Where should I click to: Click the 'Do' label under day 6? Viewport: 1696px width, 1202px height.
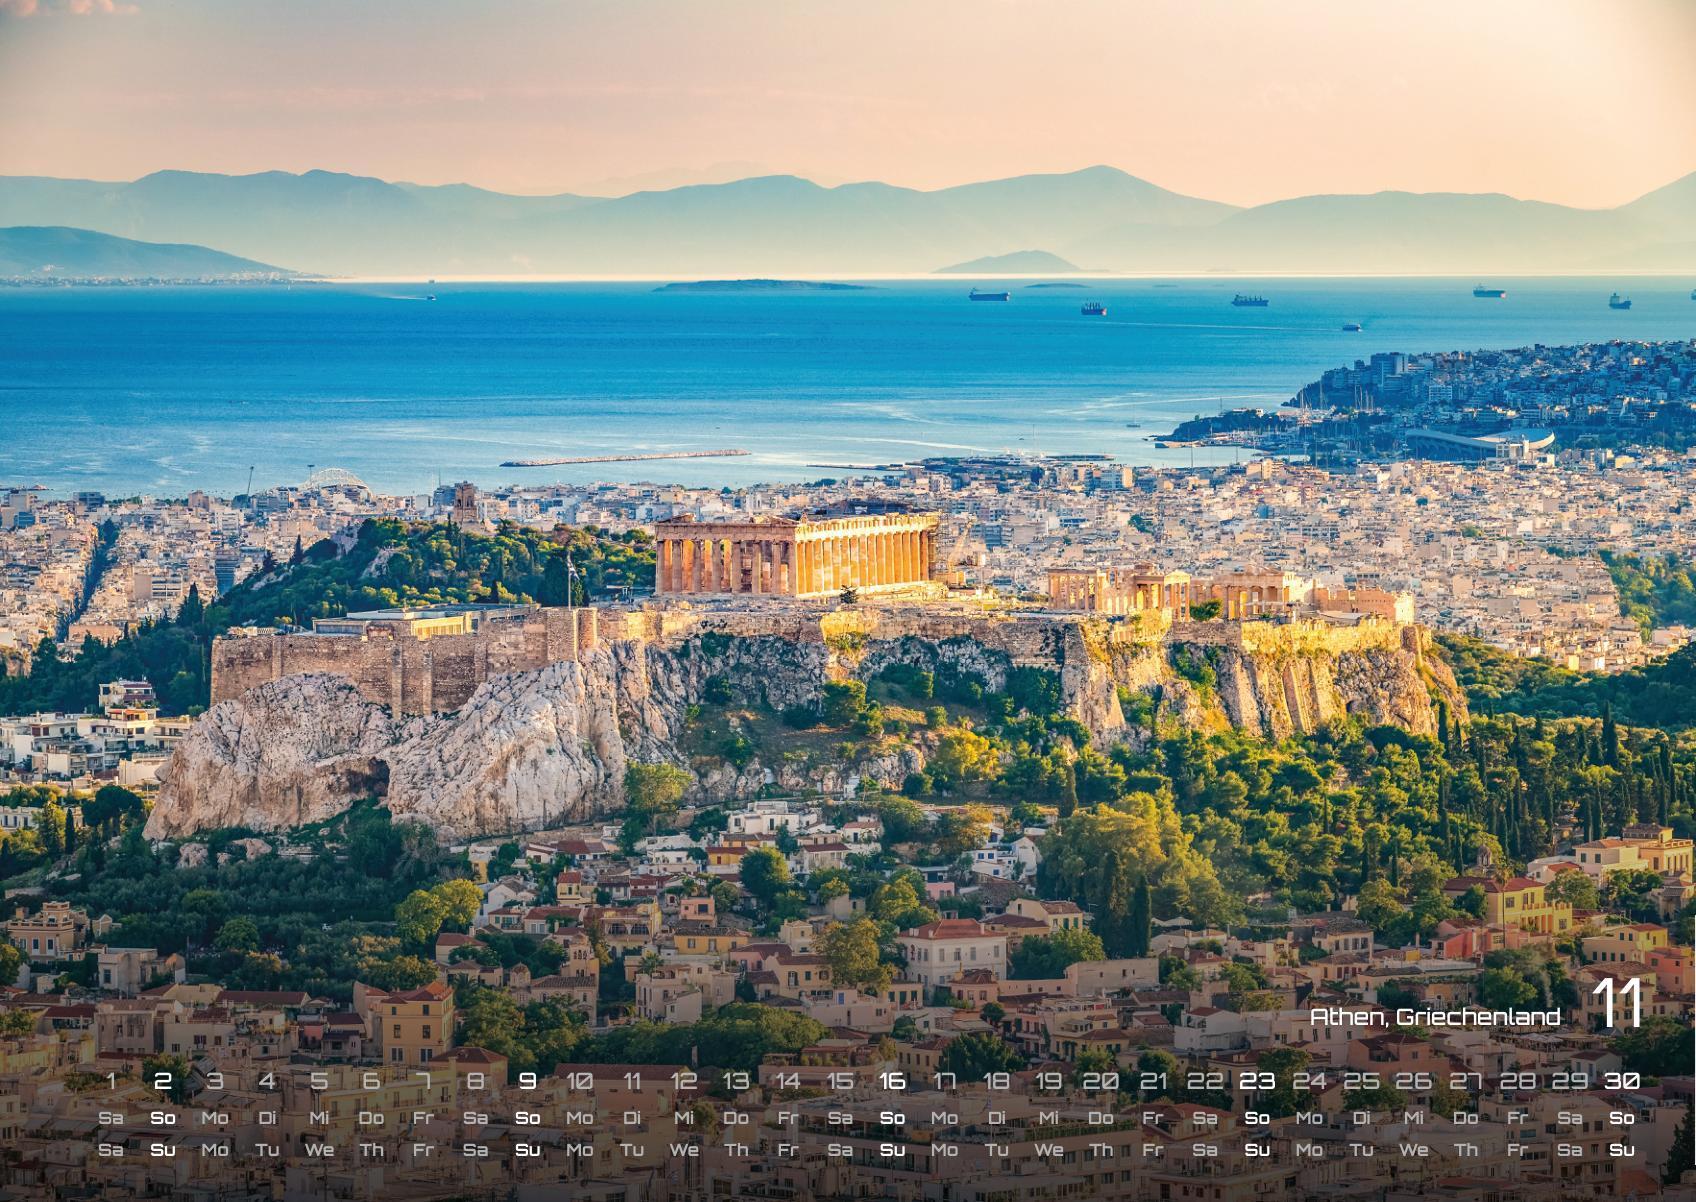[371, 1118]
